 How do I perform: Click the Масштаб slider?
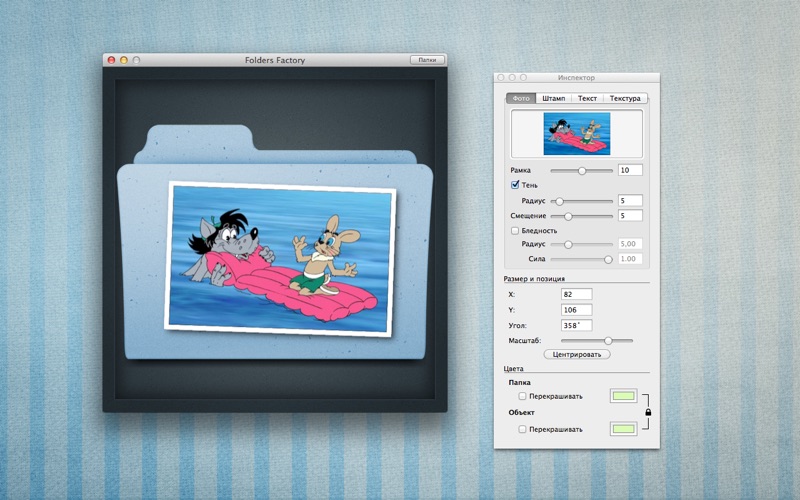pyautogui.click(x=597, y=340)
